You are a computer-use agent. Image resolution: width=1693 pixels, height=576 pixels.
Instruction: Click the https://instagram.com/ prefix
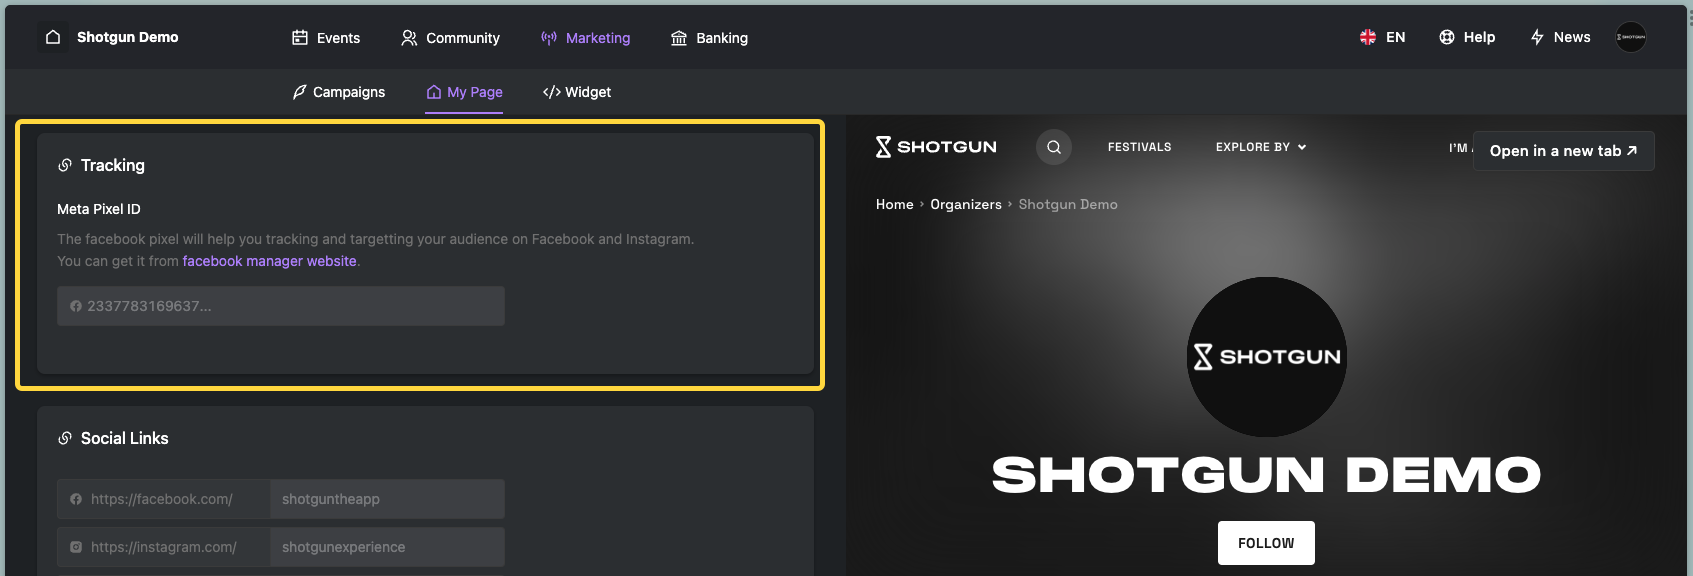point(164,547)
